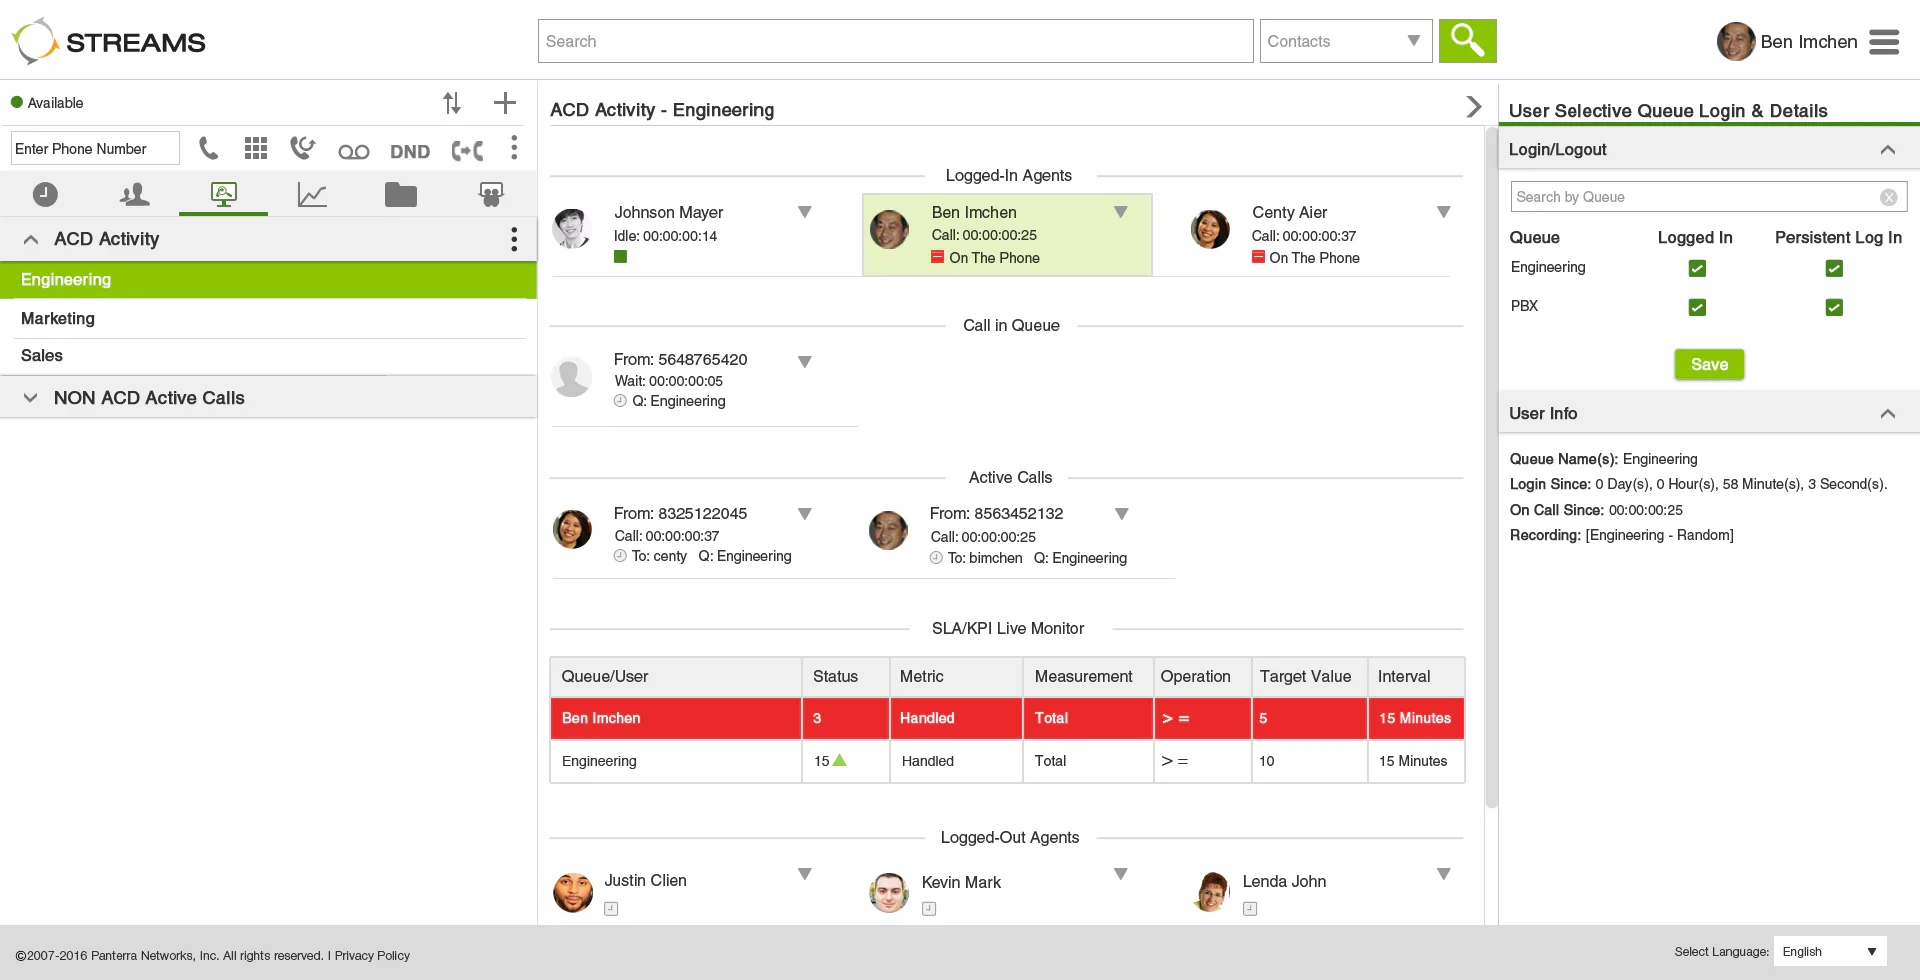Toggle Engineering Persistent Log In checkbox
Image resolution: width=1920 pixels, height=980 pixels.
point(1834,268)
